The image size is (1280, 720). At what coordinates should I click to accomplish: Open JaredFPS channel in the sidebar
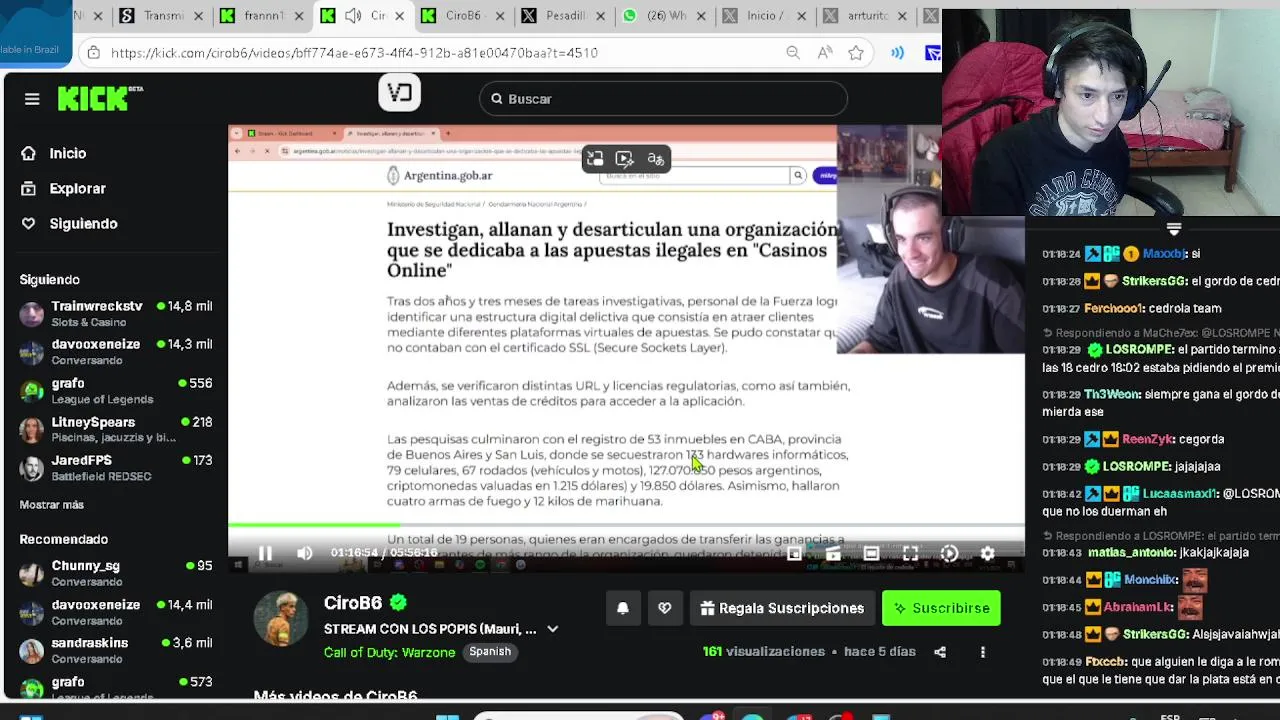pos(116,467)
